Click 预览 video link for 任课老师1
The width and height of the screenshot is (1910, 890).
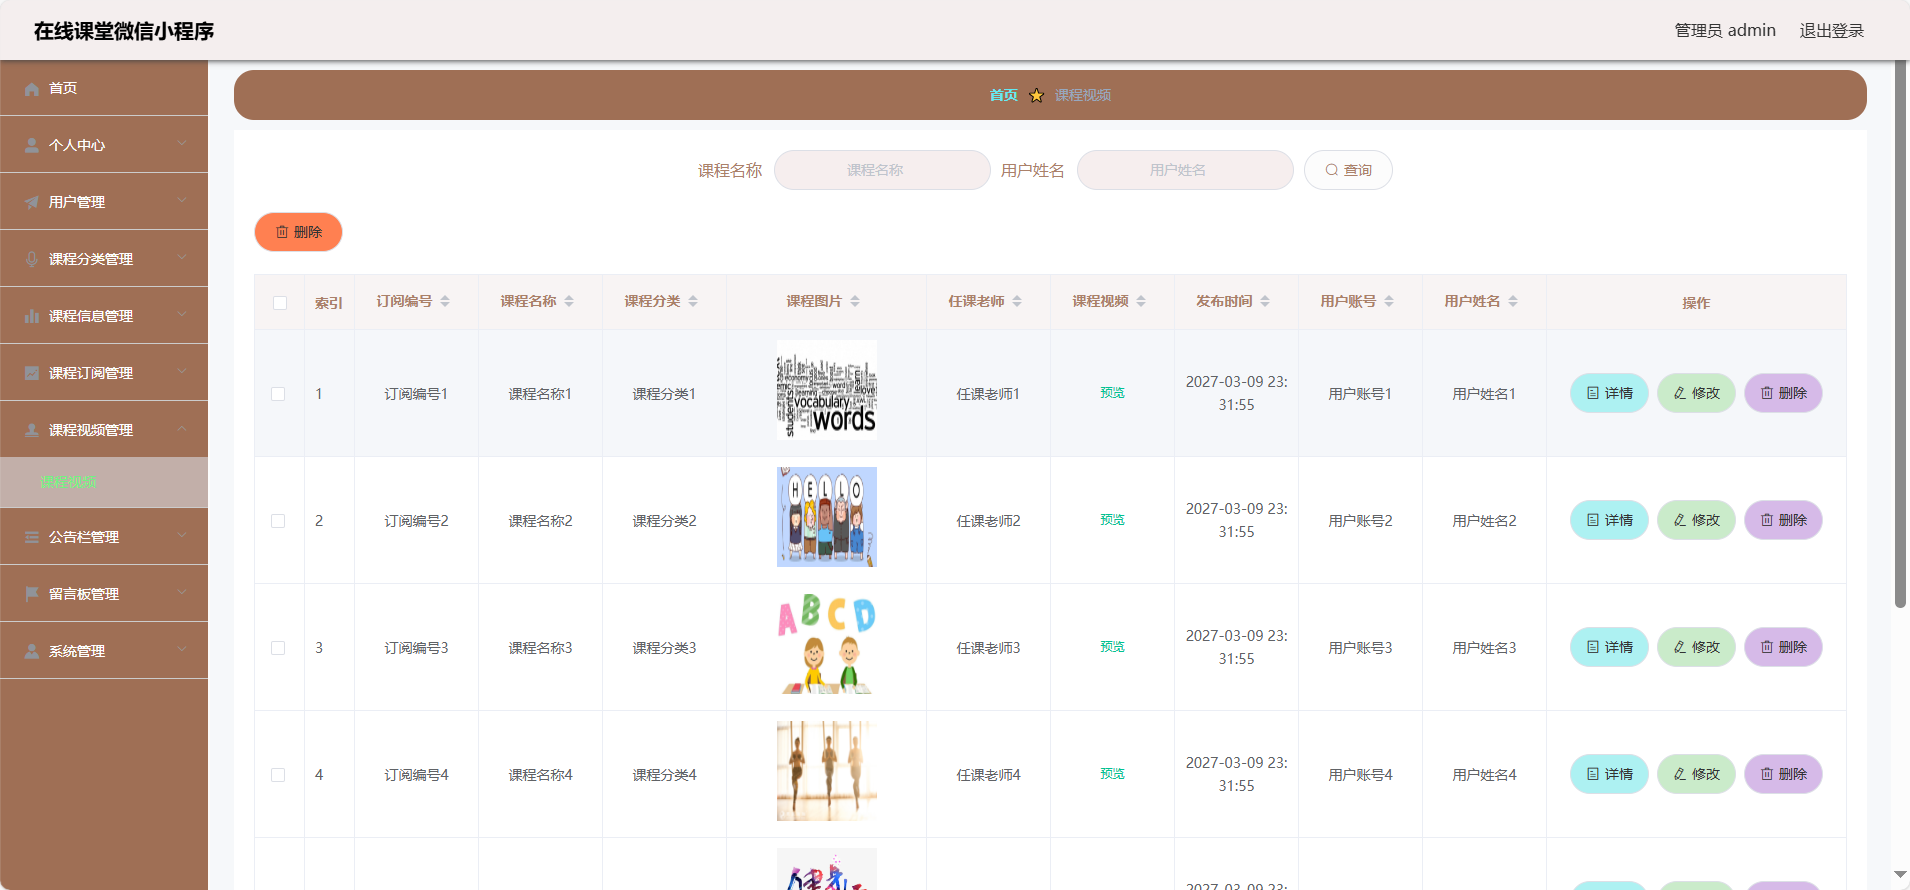[x=1112, y=393]
